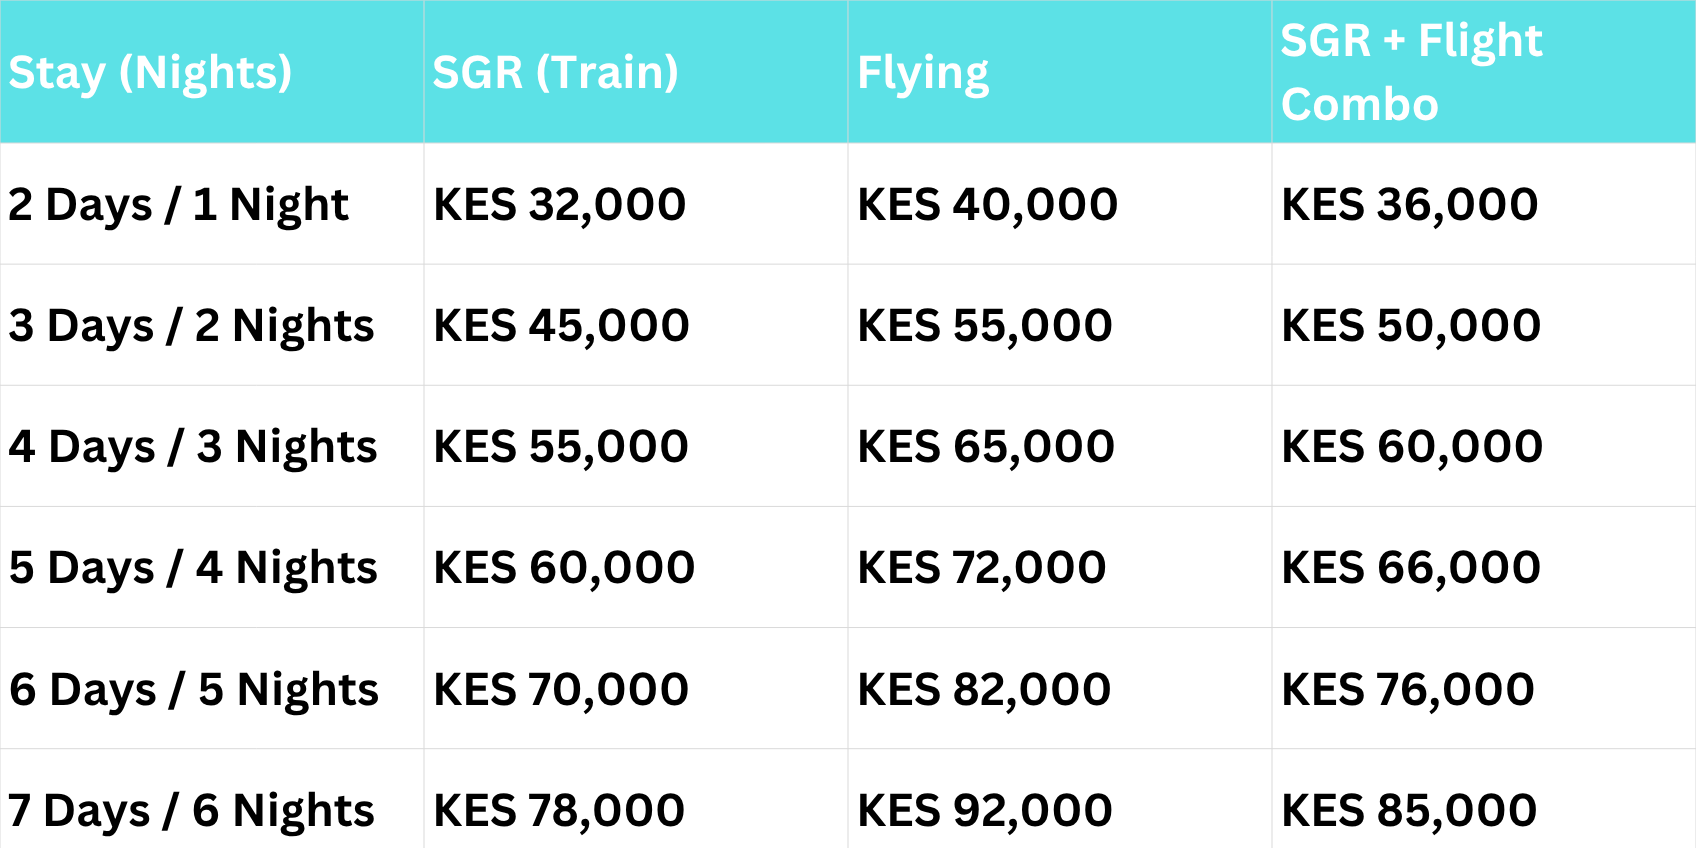Click the "Flying" column header
This screenshot has height=848, width=1696.
(923, 73)
